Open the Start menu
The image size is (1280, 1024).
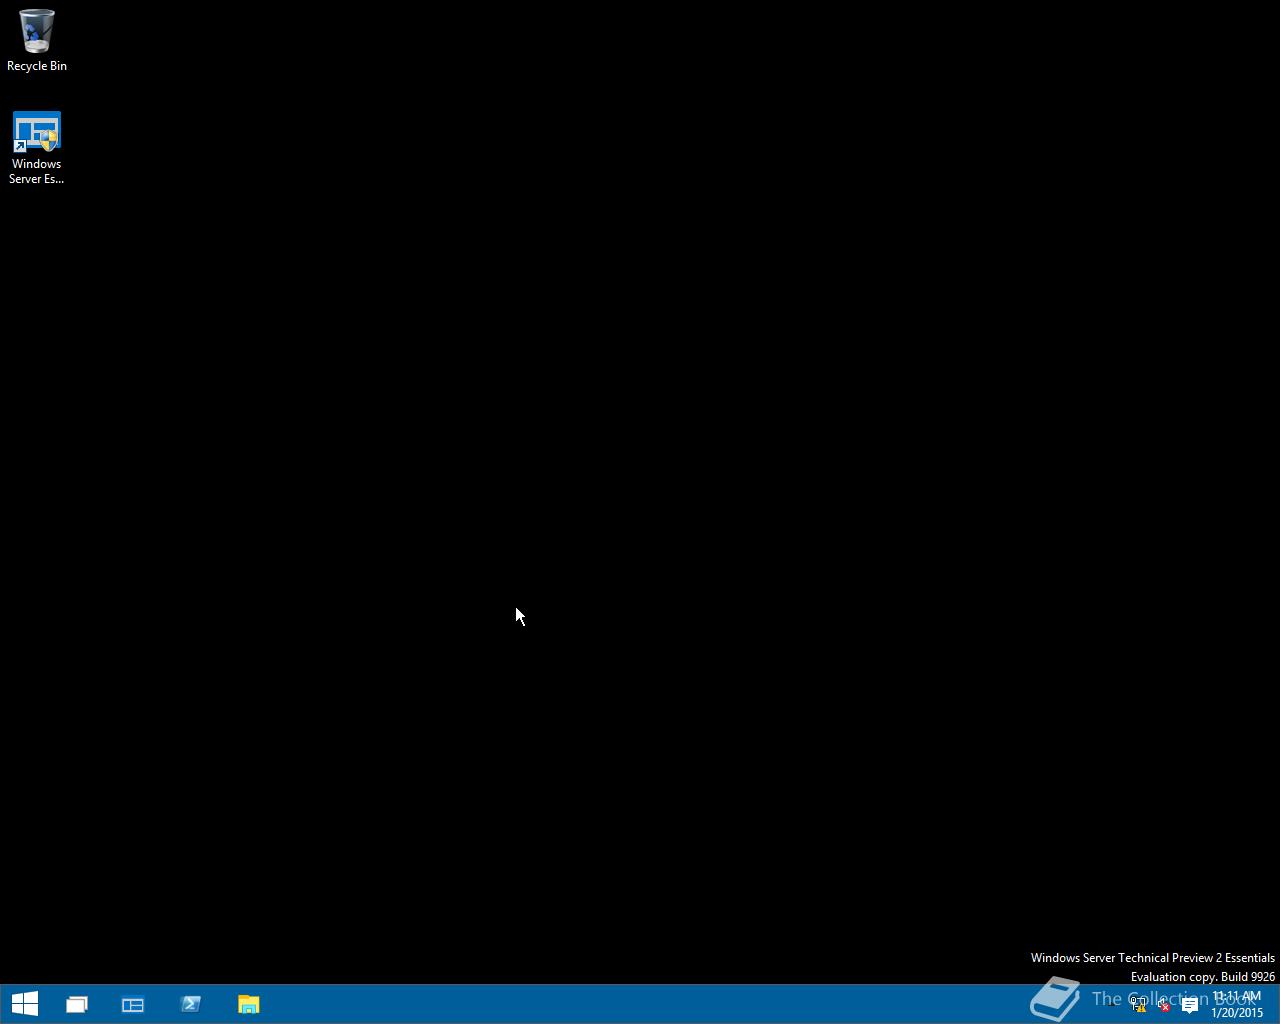(x=24, y=1004)
